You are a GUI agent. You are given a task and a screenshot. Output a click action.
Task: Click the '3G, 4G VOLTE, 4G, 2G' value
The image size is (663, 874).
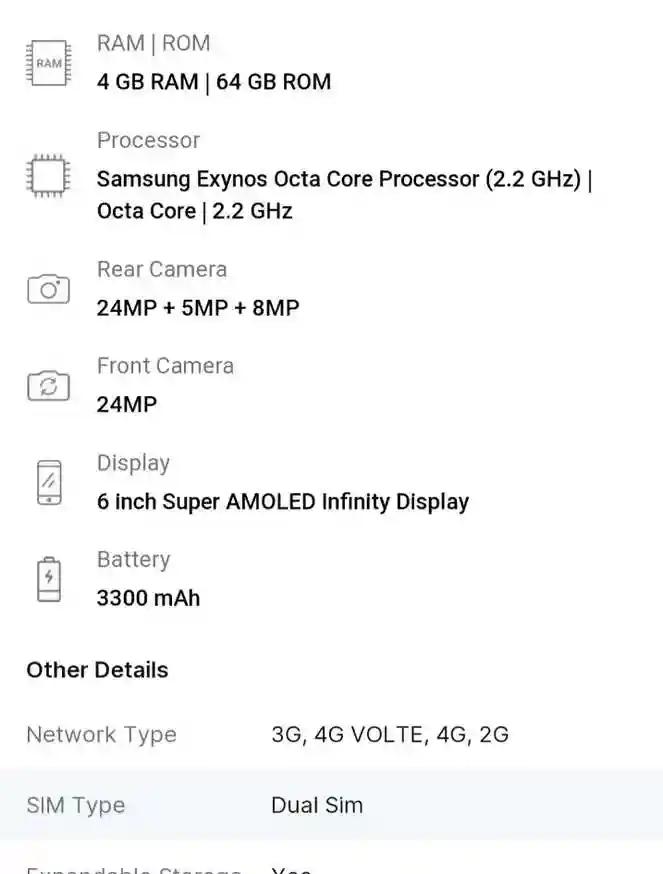pos(390,735)
